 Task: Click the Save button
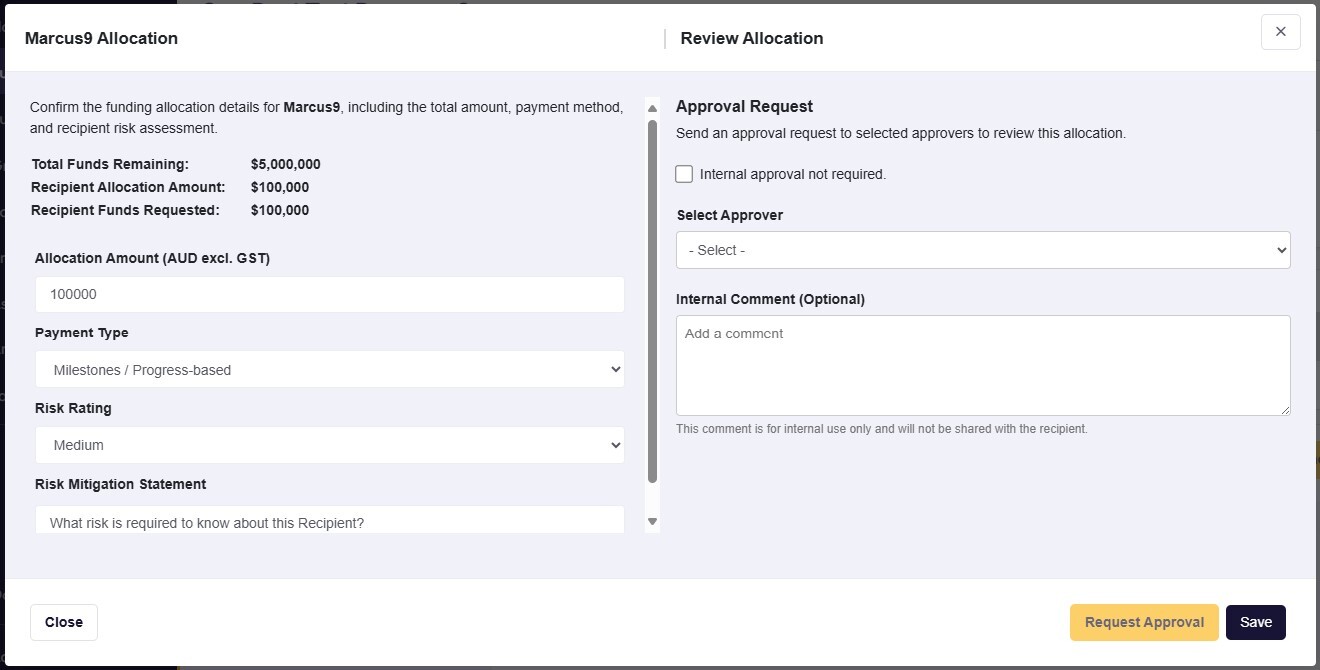click(1256, 622)
